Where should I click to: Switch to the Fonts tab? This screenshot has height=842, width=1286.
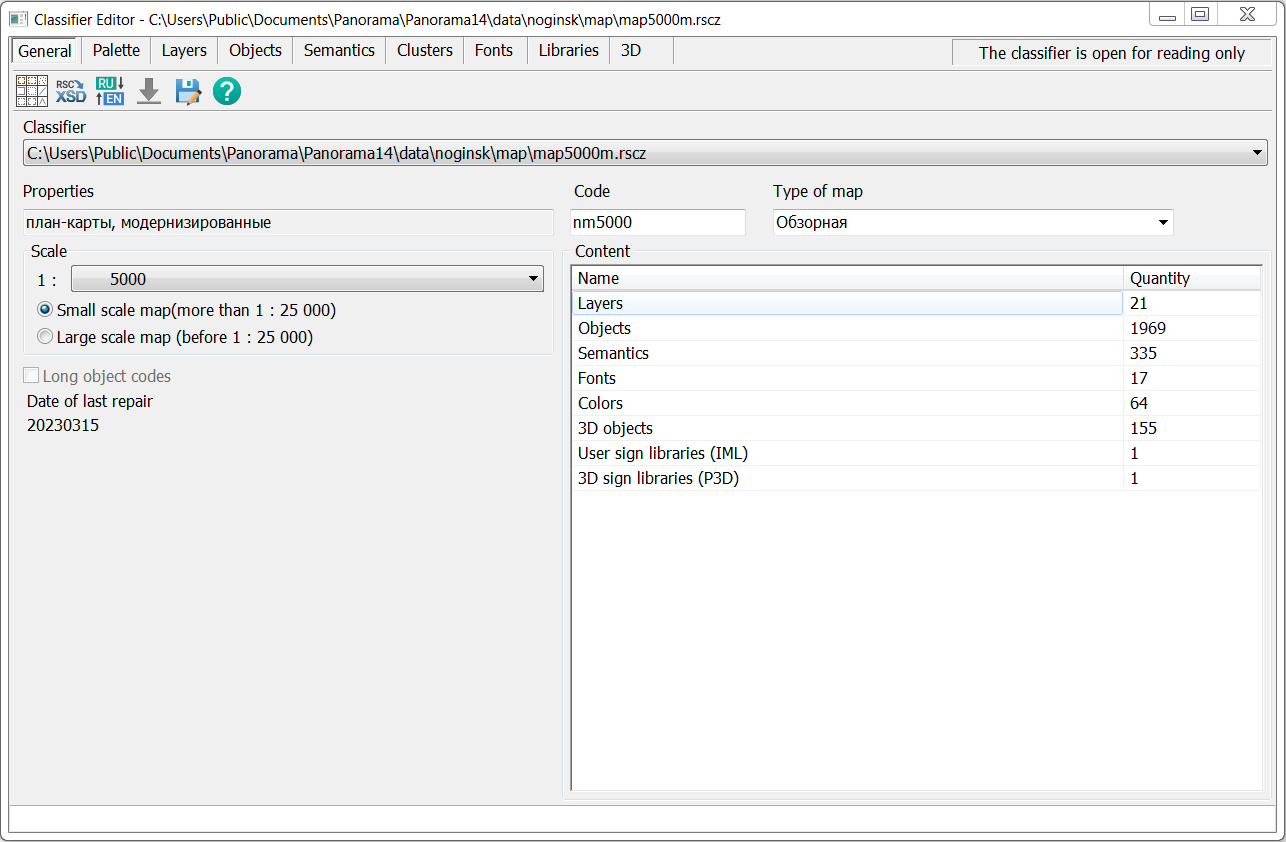[494, 50]
